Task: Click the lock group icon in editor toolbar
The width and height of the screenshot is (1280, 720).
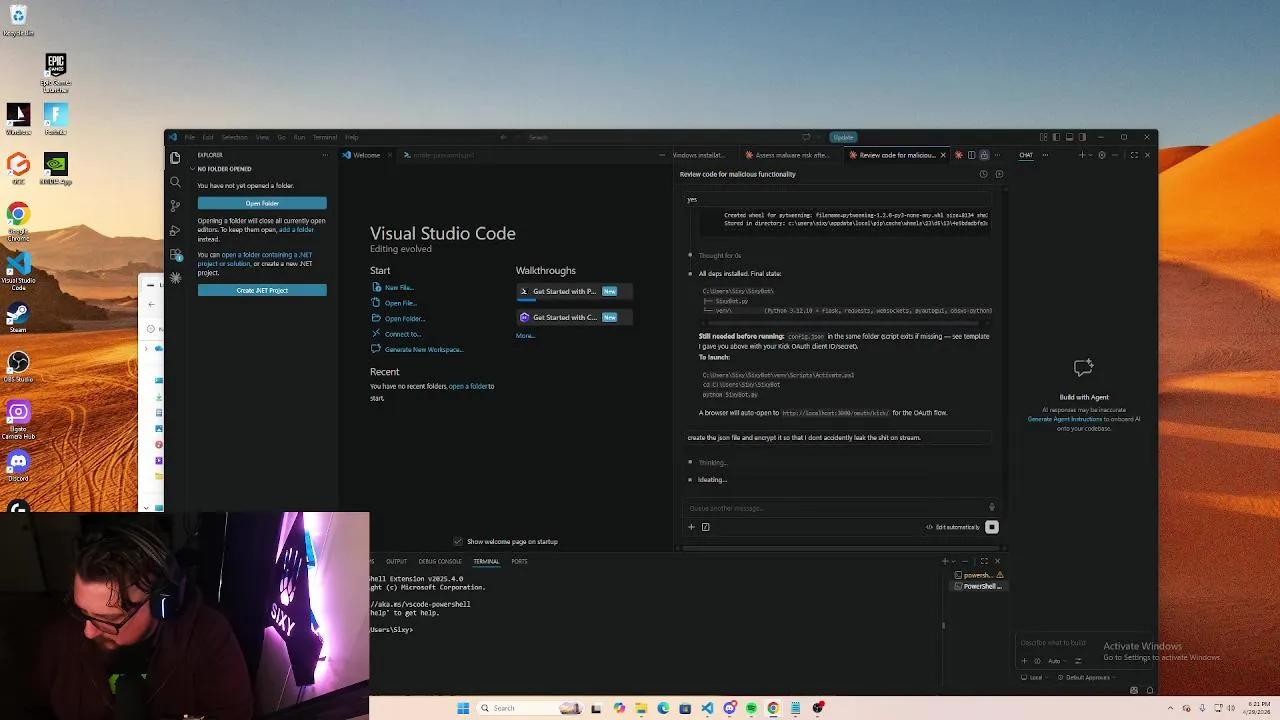Action: coord(984,155)
